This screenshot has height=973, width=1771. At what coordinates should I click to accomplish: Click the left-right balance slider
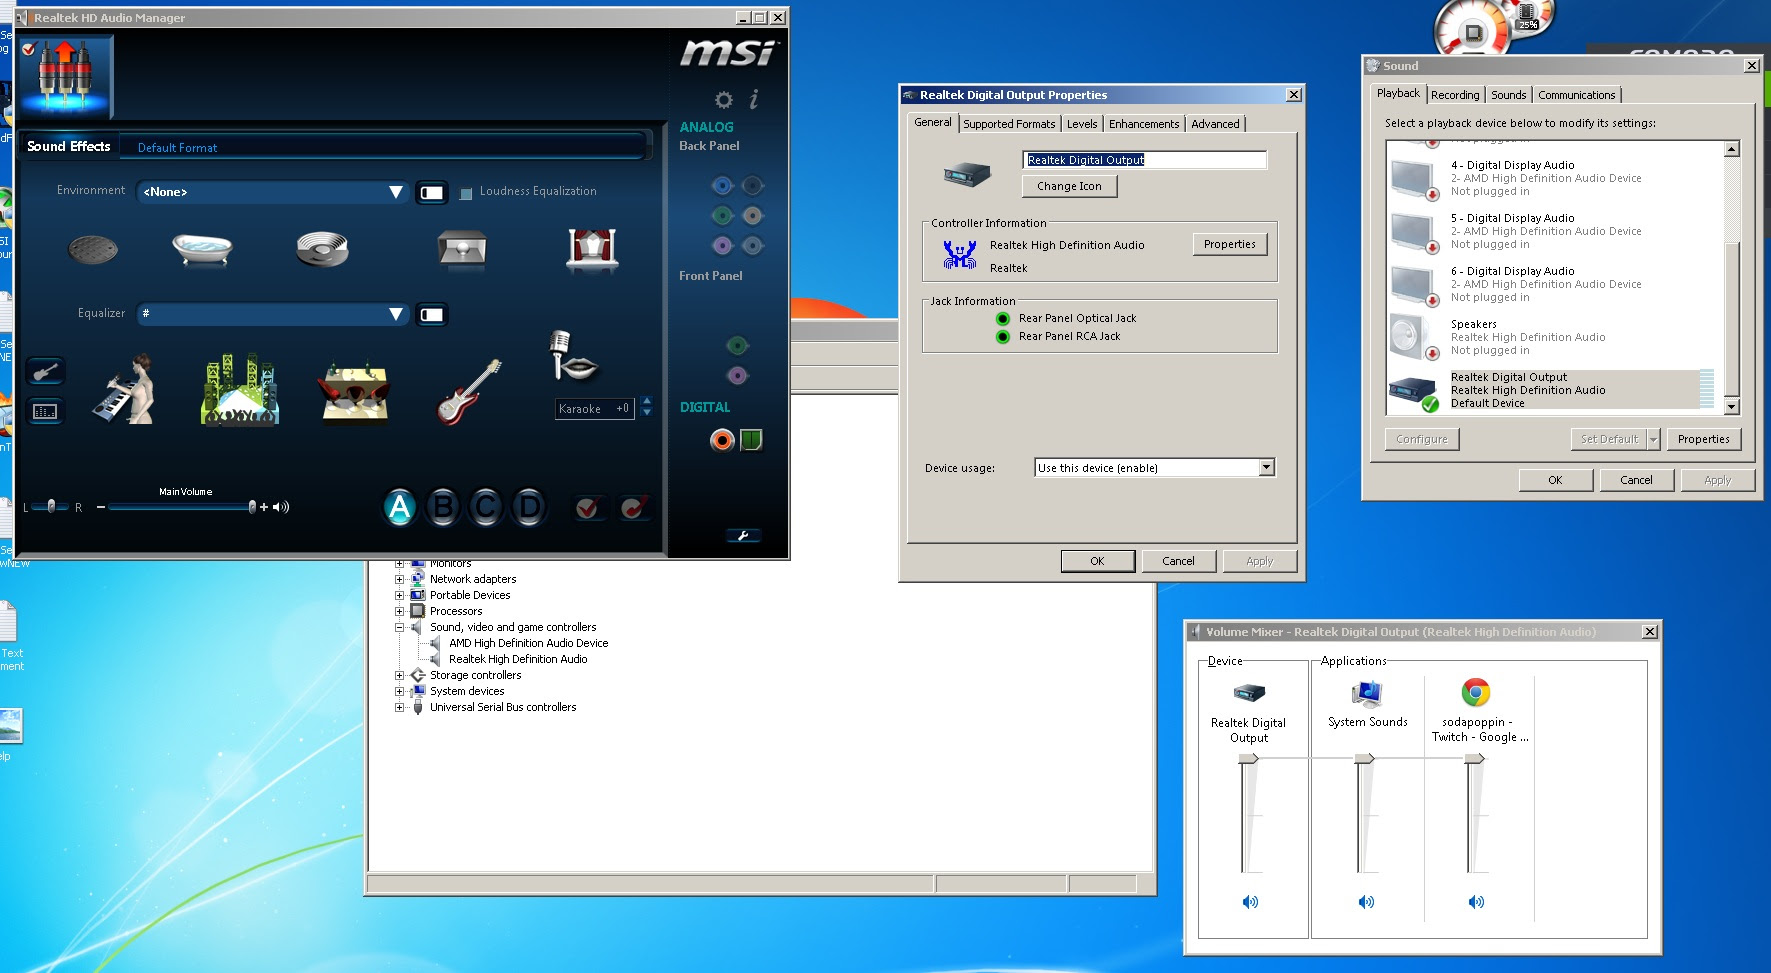[50, 507]
